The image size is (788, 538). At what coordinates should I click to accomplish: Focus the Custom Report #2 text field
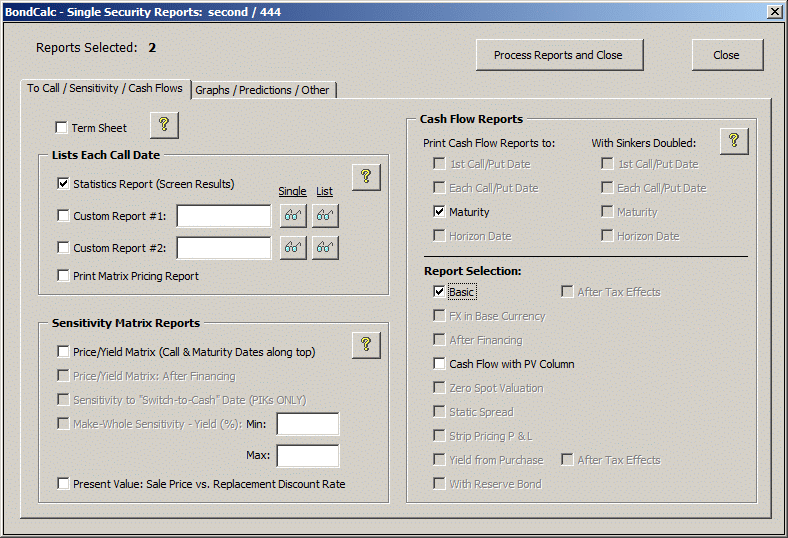(x=224, y=248)
